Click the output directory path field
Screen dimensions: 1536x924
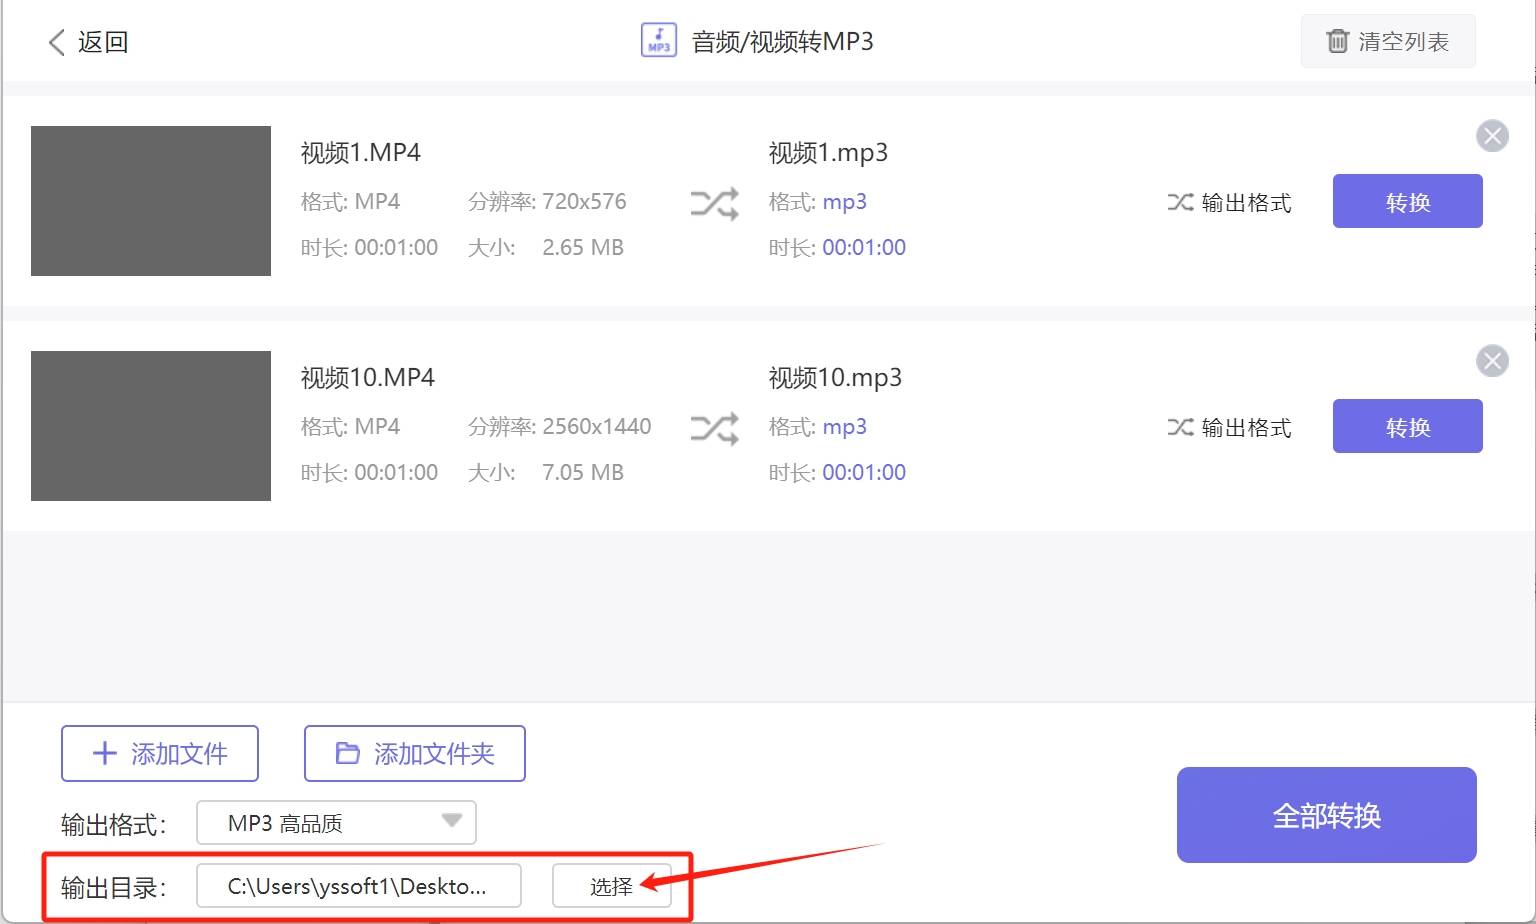coord(358,885)
